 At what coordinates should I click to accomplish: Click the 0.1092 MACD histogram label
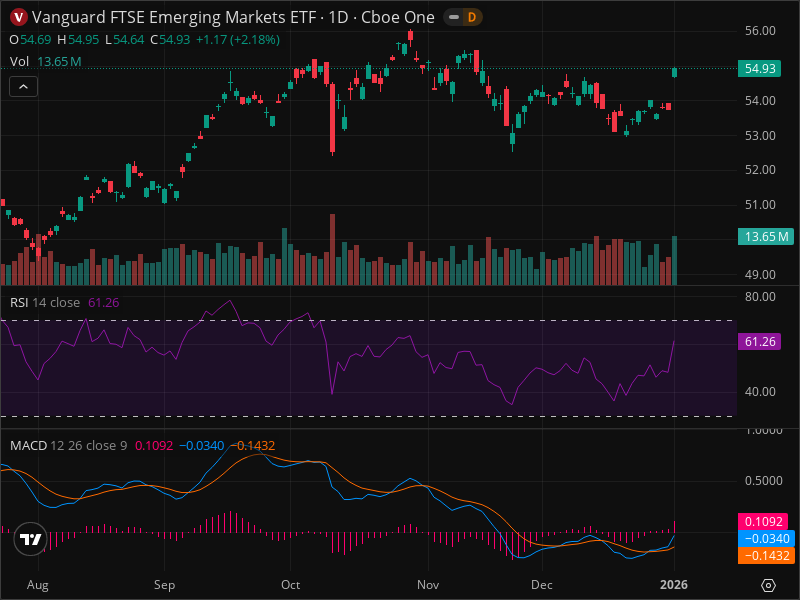click(763, 521)
